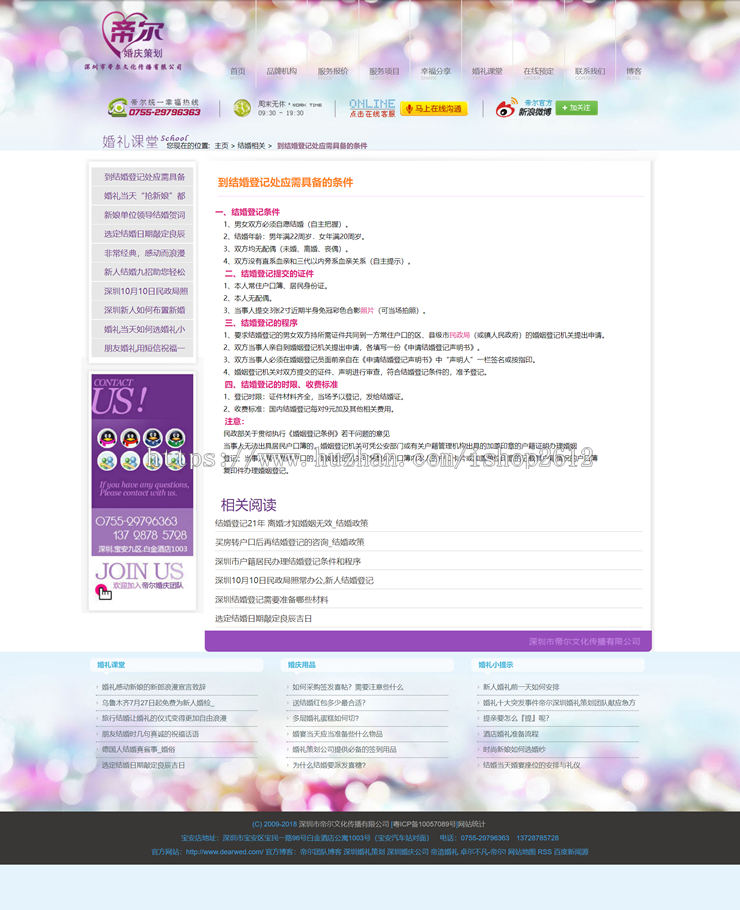Click the QQ penguin in blue shirt

click(x=153, y=438)
